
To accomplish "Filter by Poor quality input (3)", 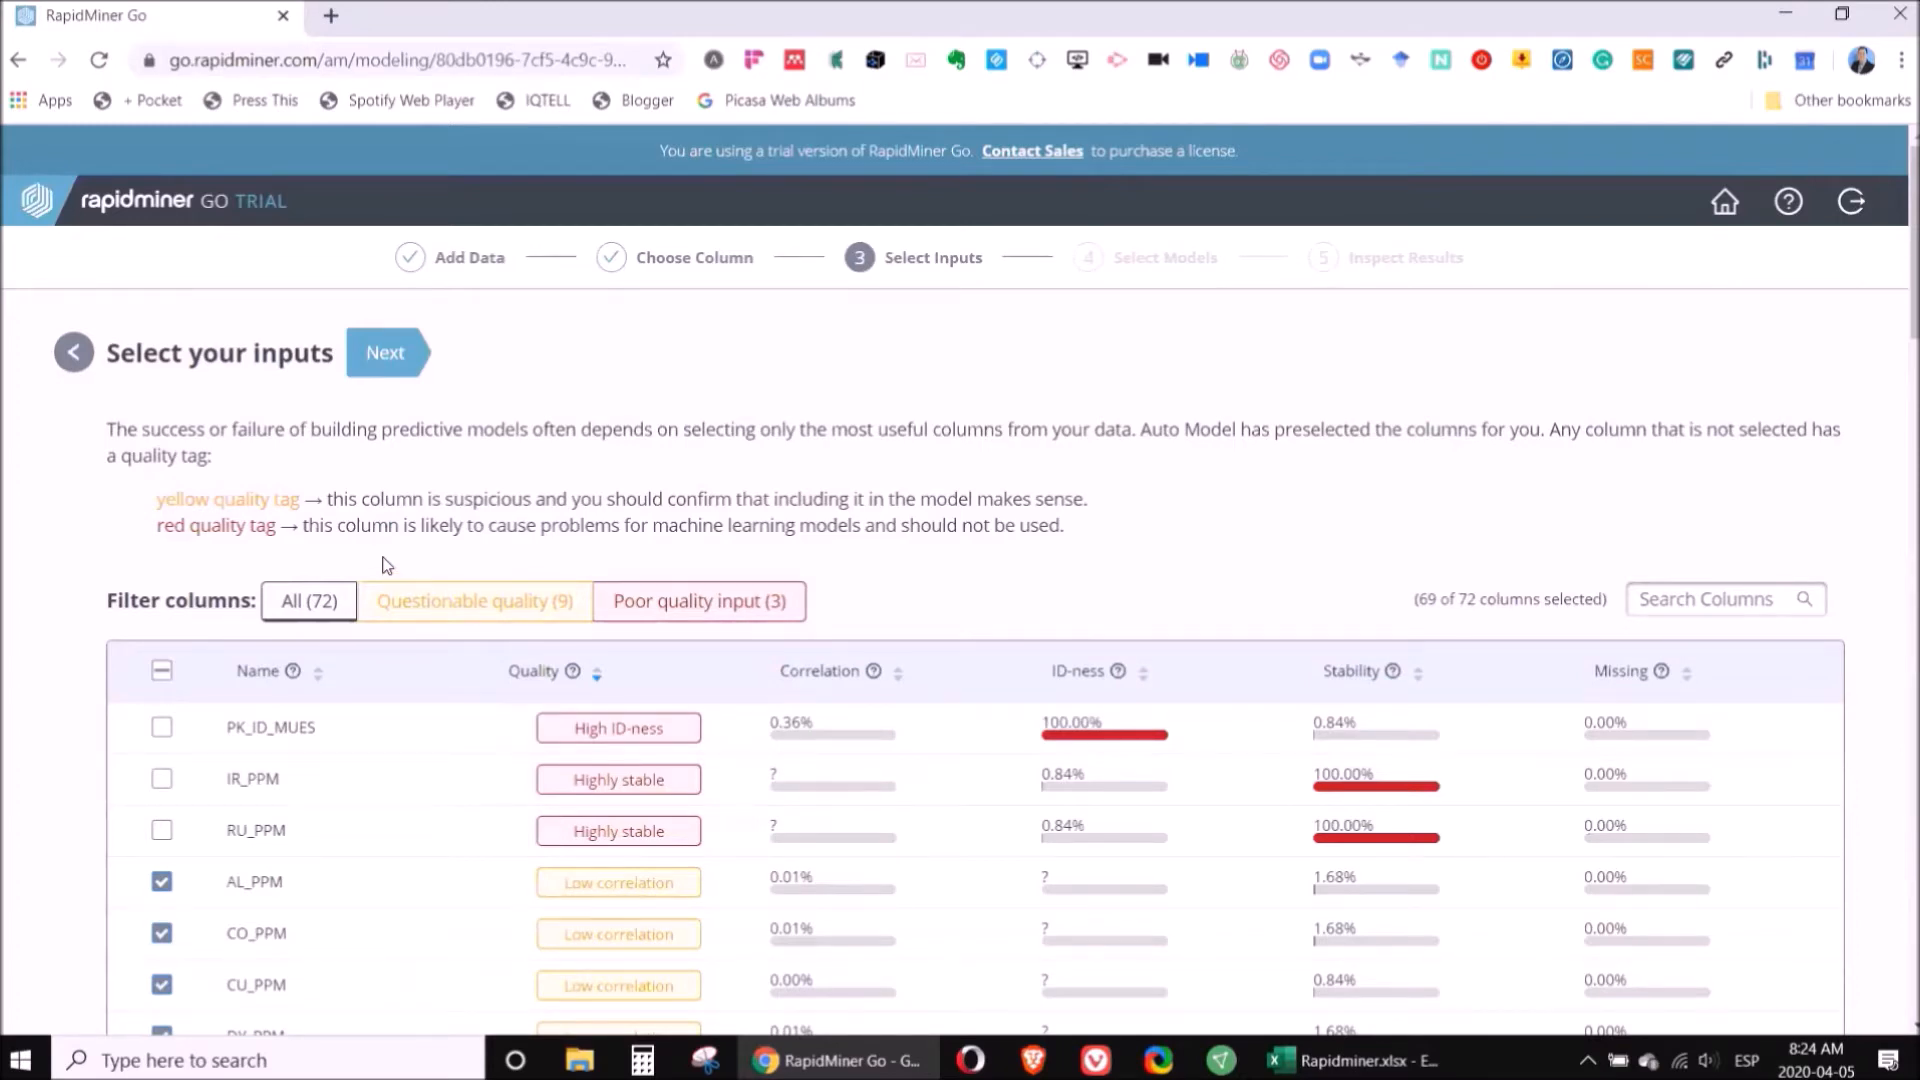I will (x=699, y=601).
